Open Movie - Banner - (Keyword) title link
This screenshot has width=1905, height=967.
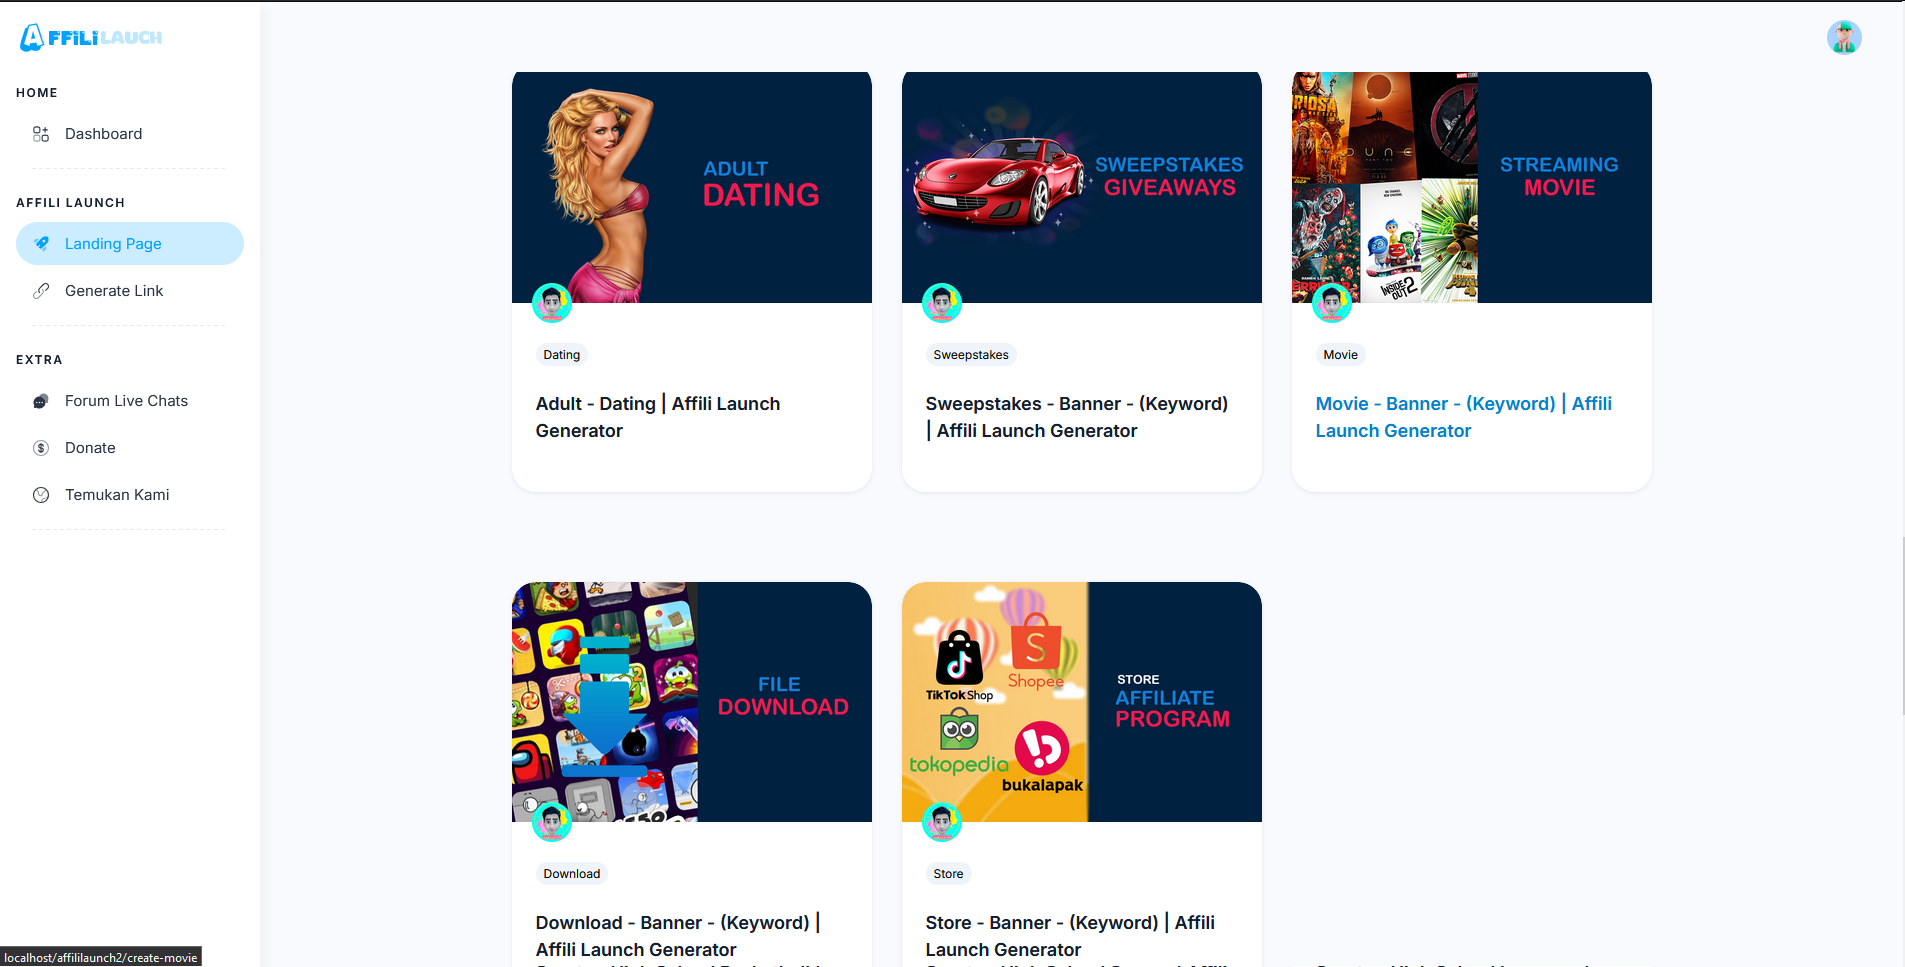coord(1463,417)
